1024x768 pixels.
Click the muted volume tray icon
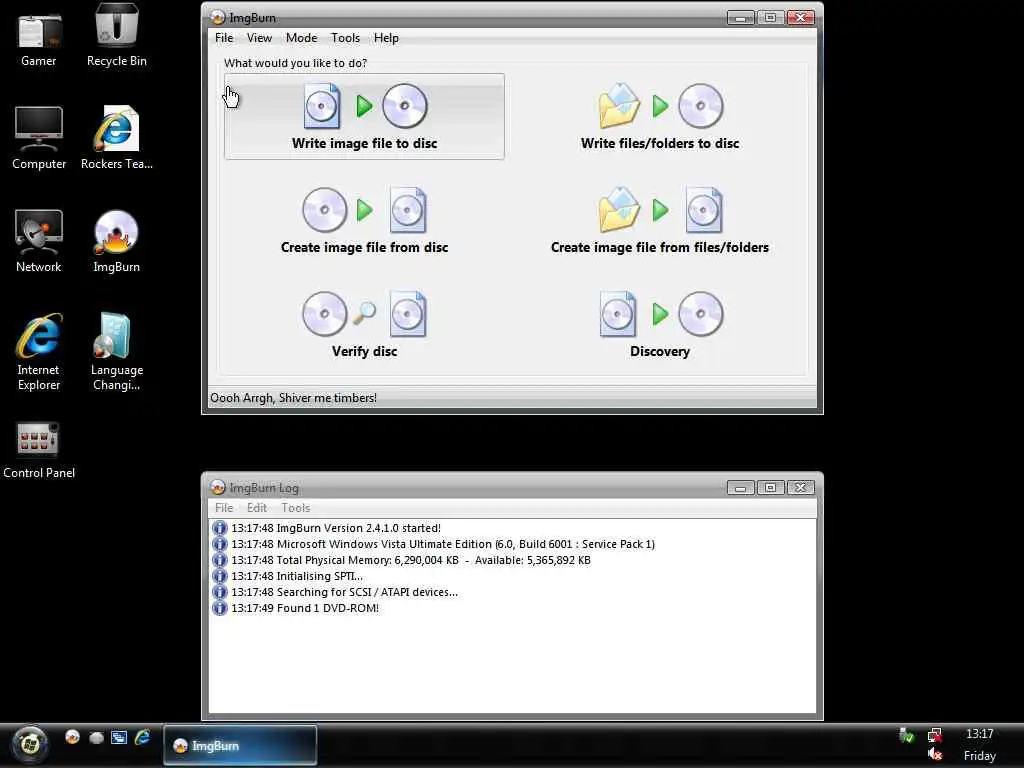pos(935,754)
